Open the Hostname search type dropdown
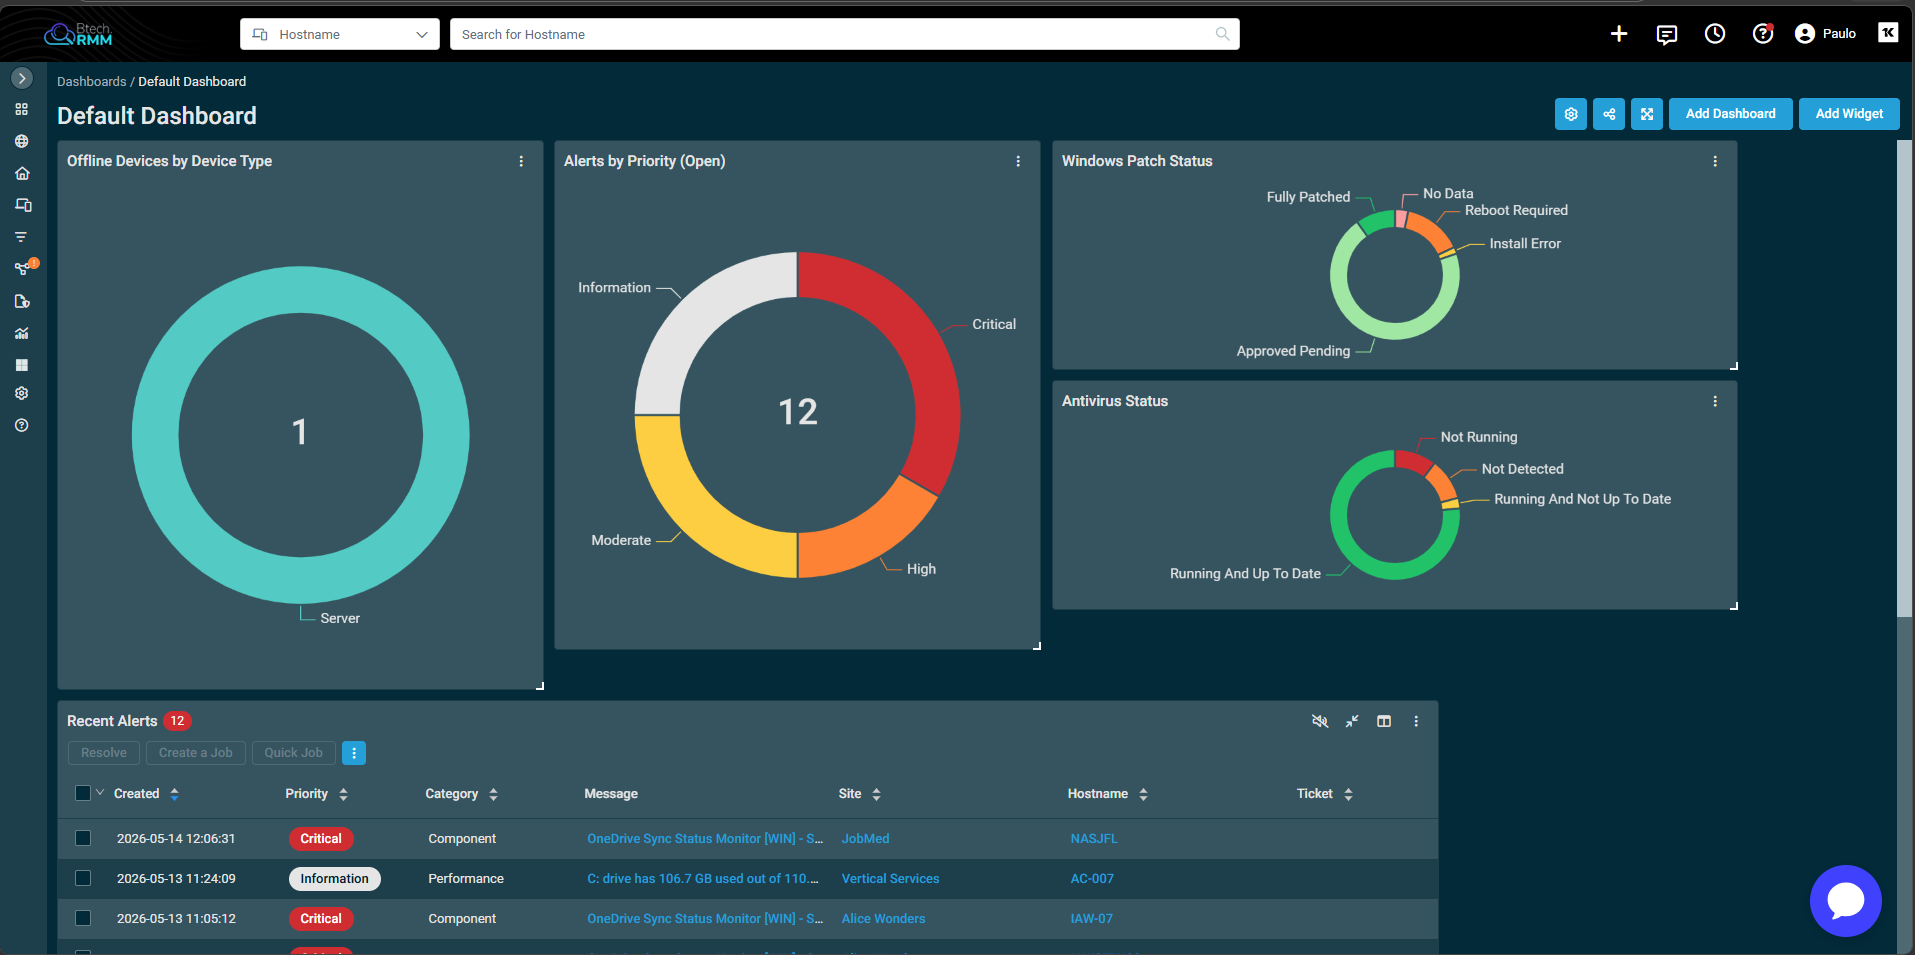Image resolution: width=1915 pixels, height=955 pixels. coord(340,34)
